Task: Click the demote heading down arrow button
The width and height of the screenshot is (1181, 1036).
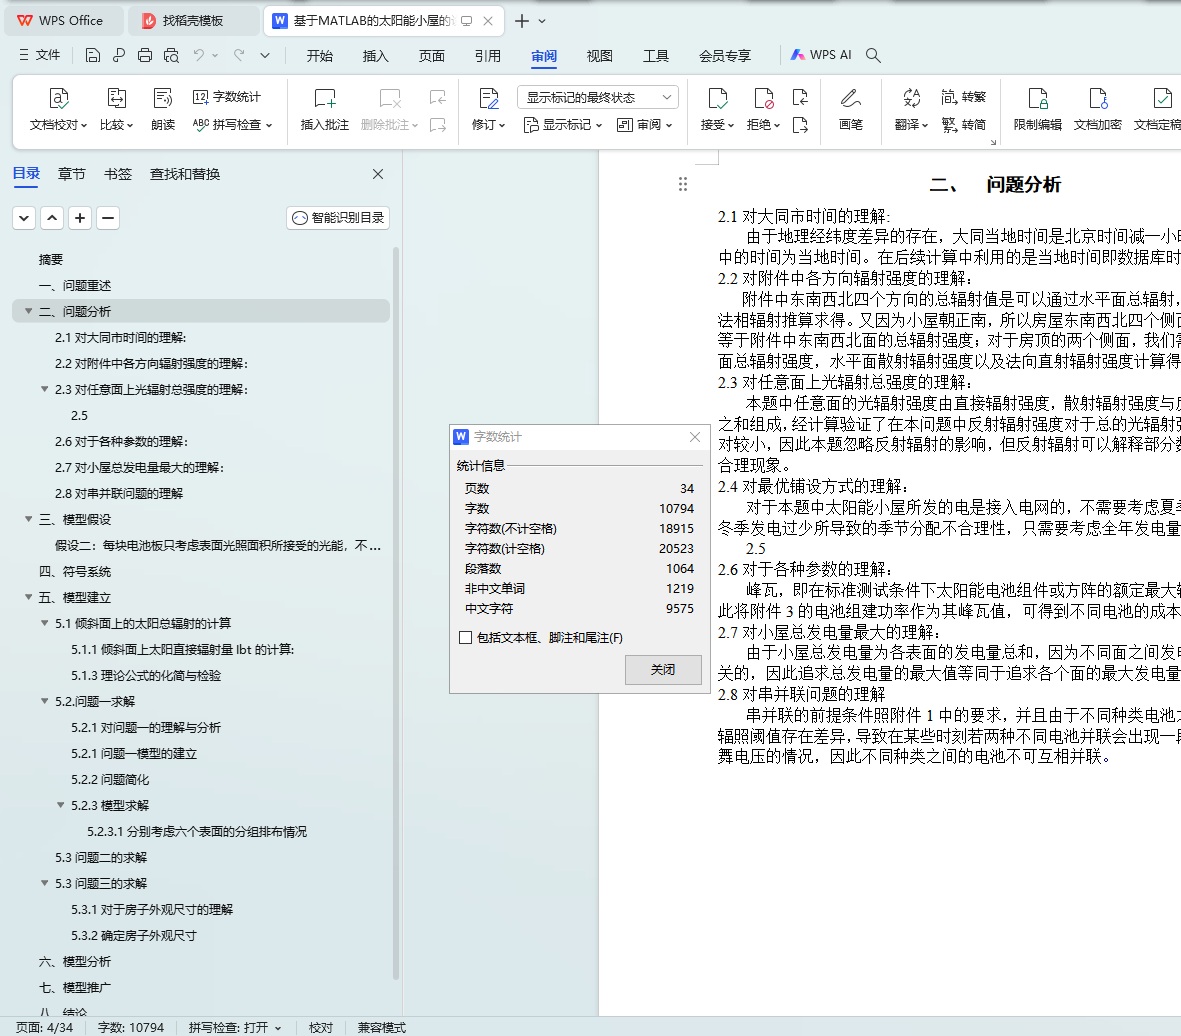Action: click(x=24, y=219)
